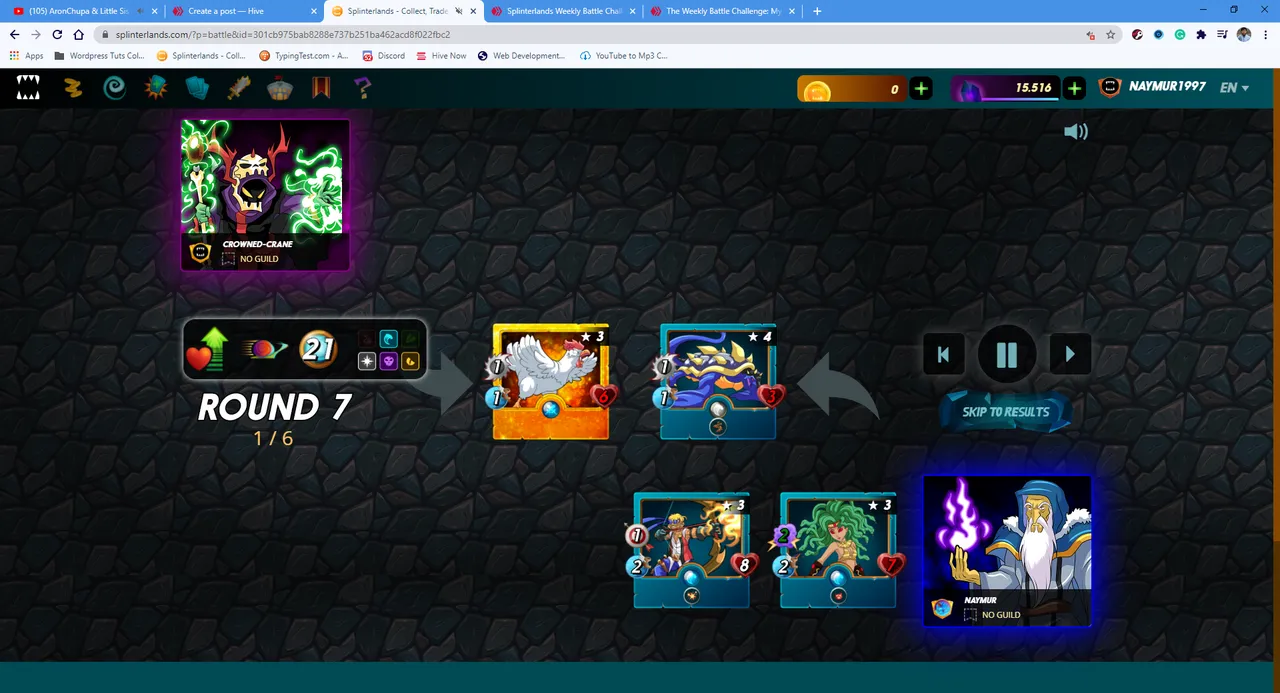
Task: Open the Apps bookmarks shortcut
Action: point(27,56)
